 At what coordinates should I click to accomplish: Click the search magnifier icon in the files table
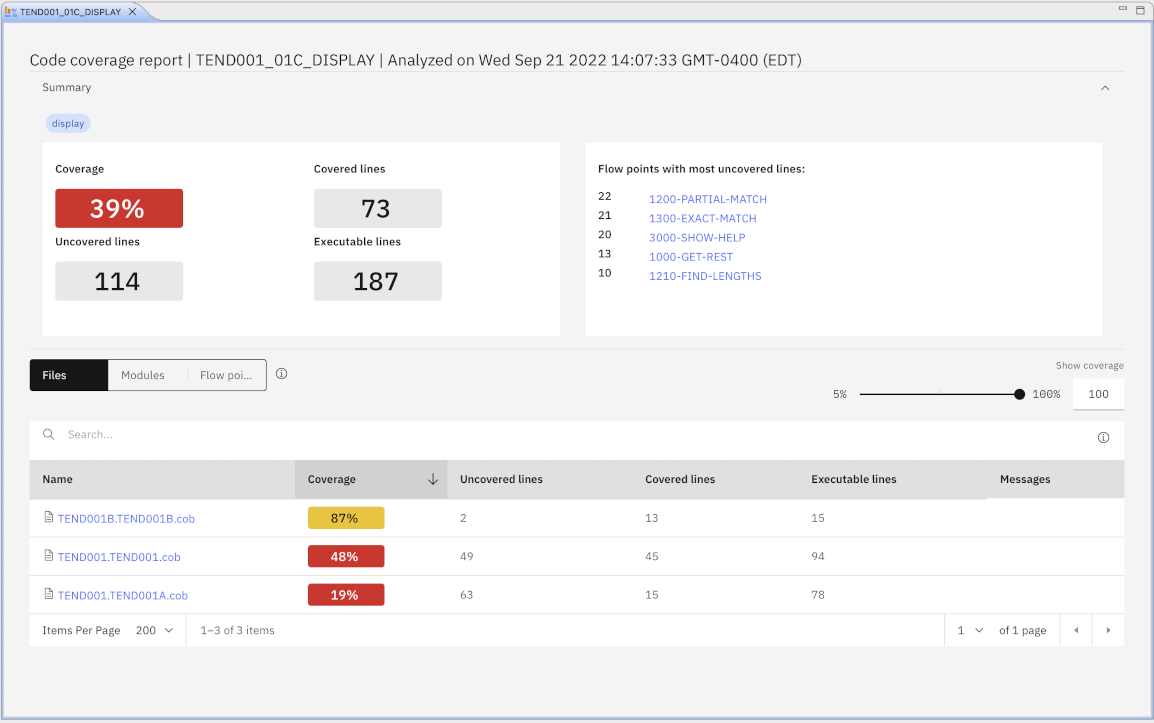[x=48, y=434]
